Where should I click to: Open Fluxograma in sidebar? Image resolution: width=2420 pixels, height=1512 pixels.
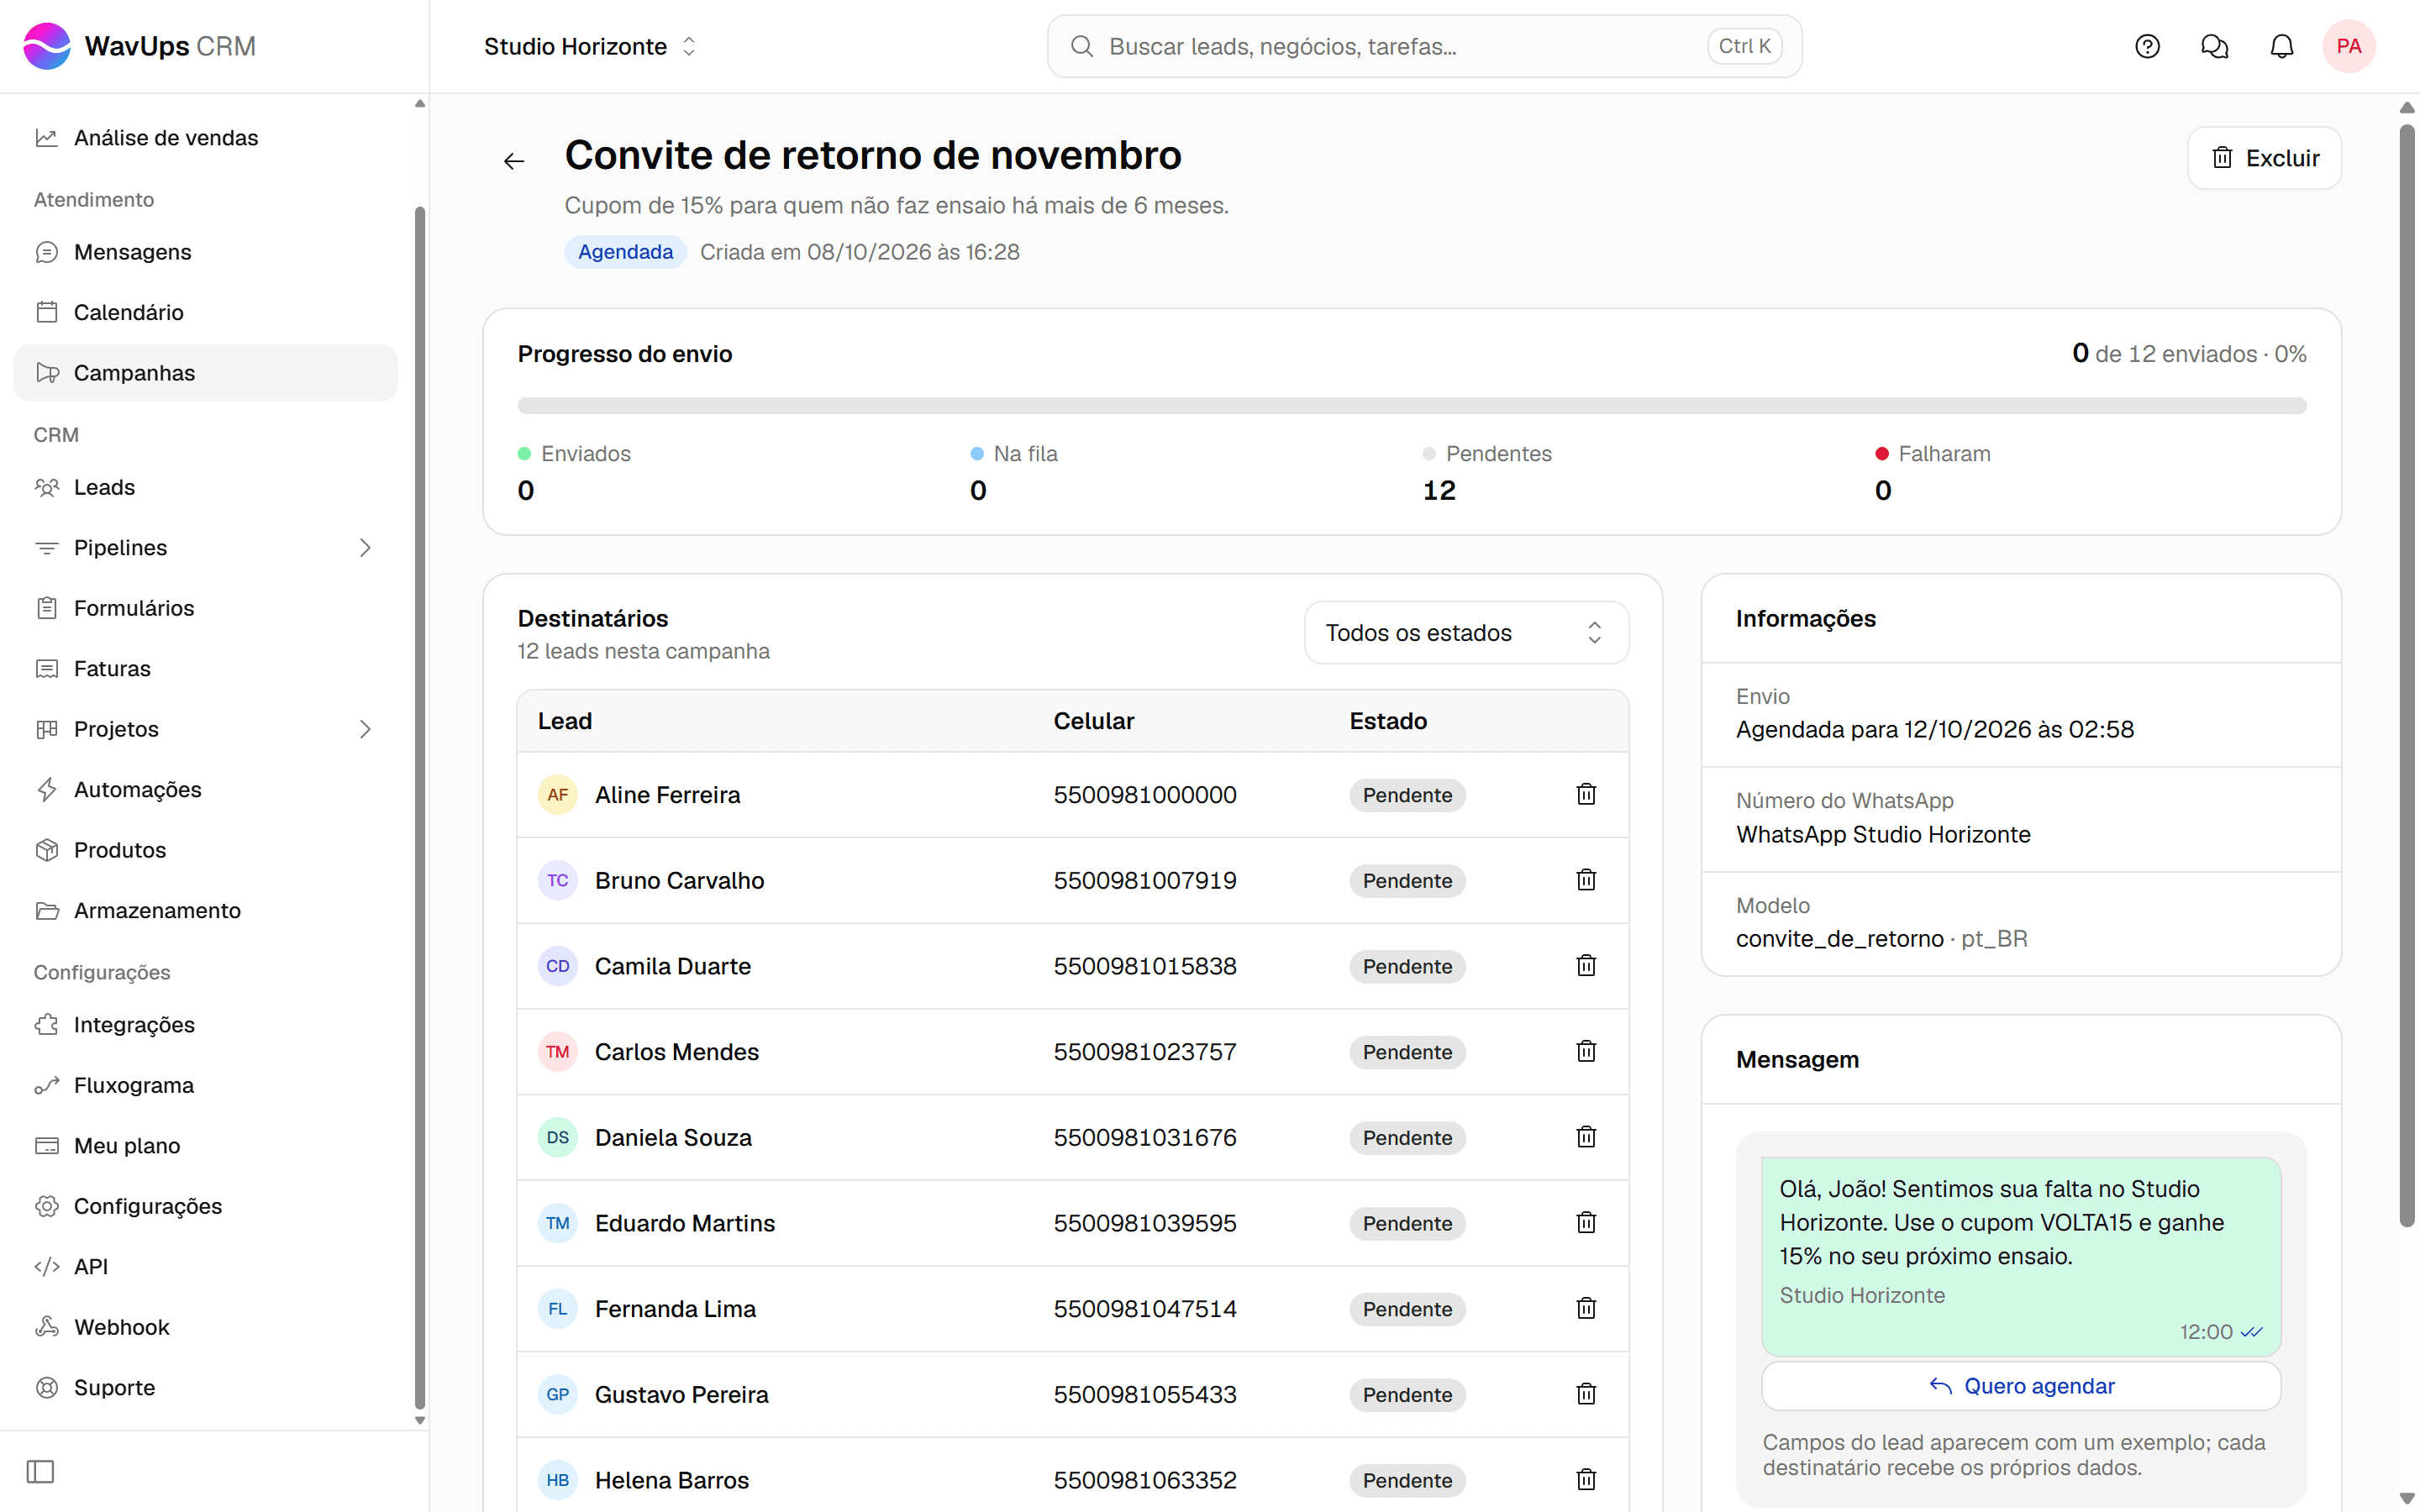tap(205, 1085)
